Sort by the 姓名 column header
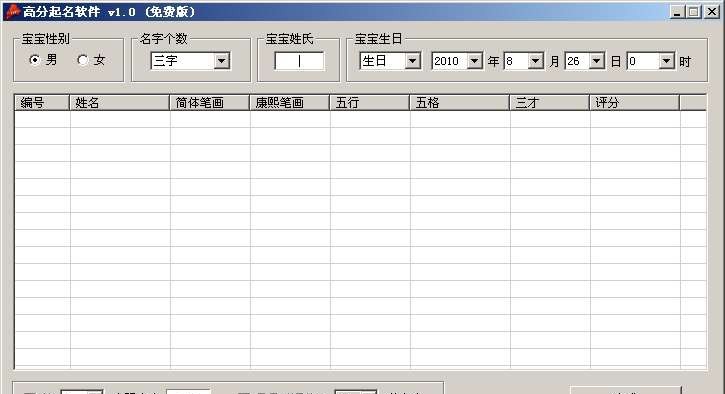The height and width of the screenshot is (394, 725). click(119, 103)
